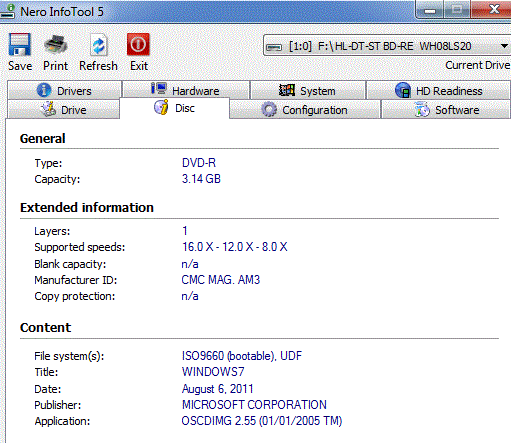Click the Layers value 1
Screen dimensions: 511x443
pyautogui.click(x=185, y=231)
